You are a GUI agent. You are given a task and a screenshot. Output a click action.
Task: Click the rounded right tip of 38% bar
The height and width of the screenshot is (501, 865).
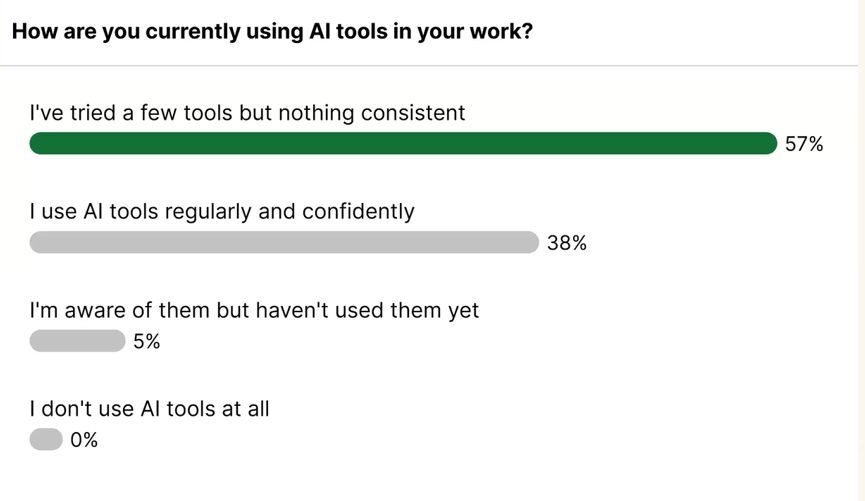530,243
